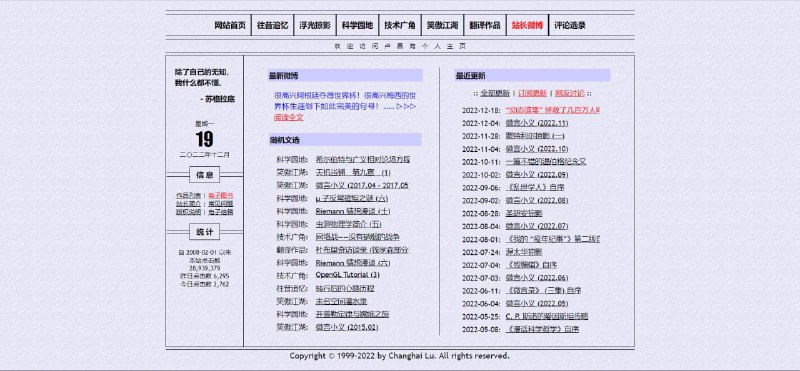The height and width of the screenshot is (371, 800).
Task: Open the 2022-07-24 渥太华掠影 link
Action: click(524, 252)
